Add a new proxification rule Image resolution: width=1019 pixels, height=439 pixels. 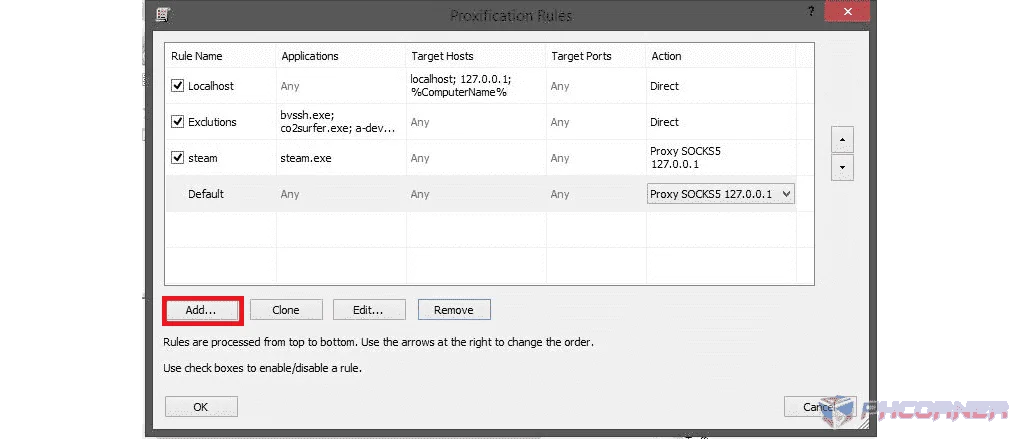(201, 310)
